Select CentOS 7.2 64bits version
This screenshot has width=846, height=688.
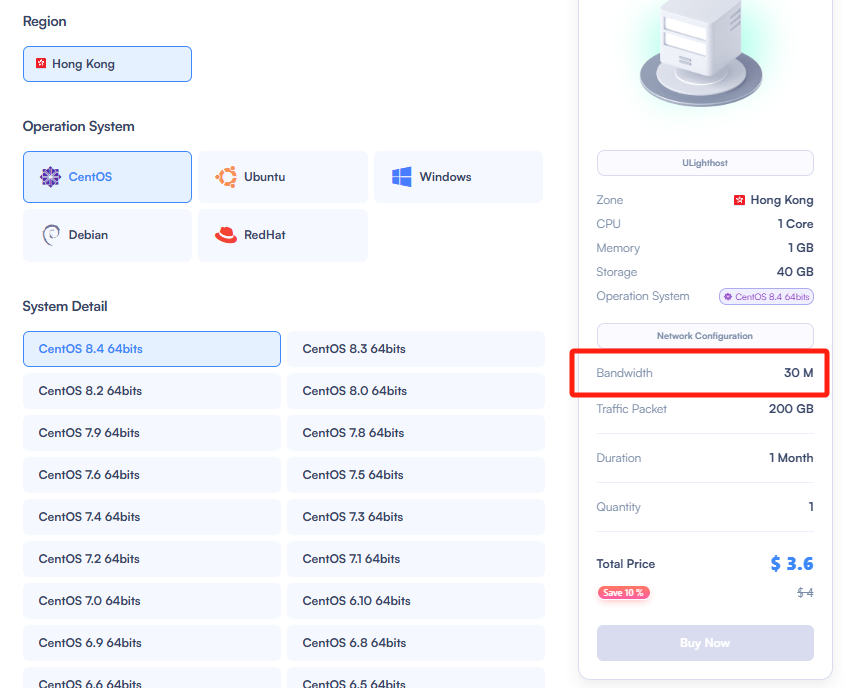152,560
